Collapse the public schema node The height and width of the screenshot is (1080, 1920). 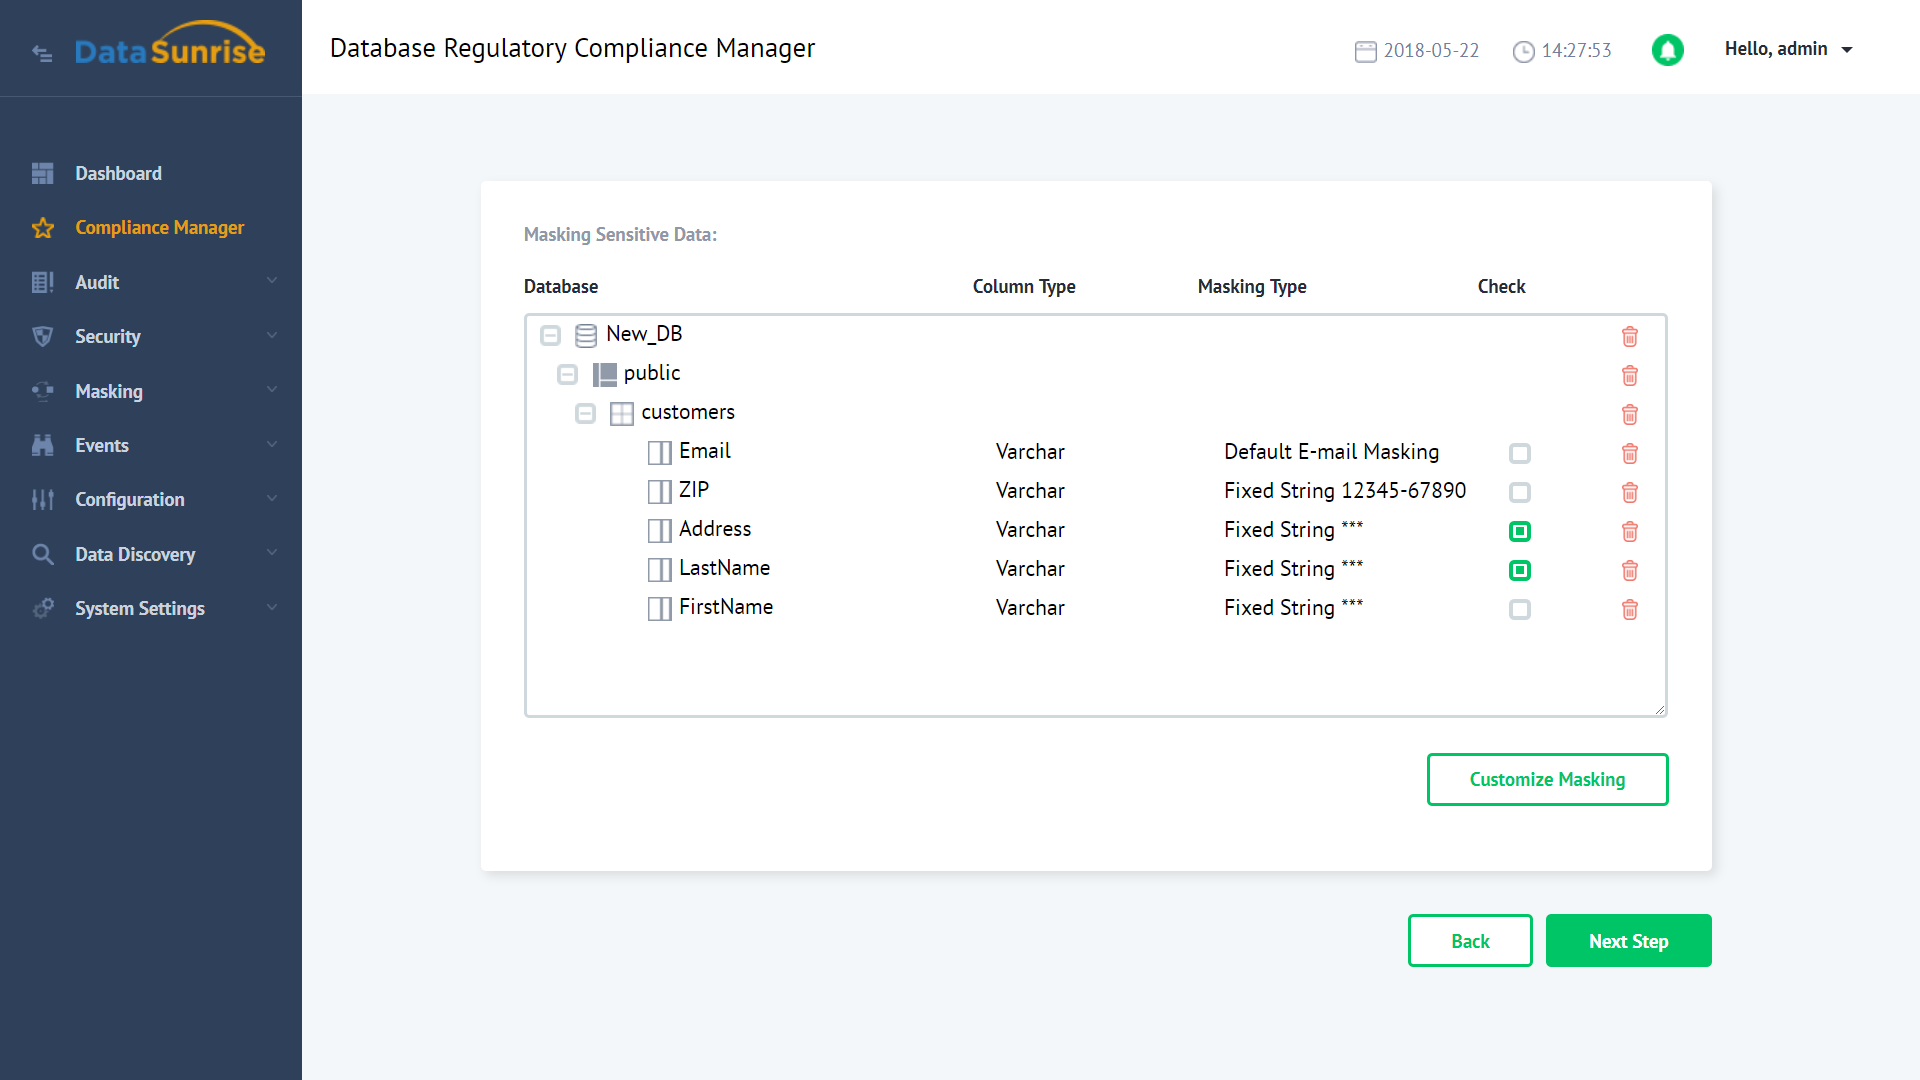coord(567,375)
